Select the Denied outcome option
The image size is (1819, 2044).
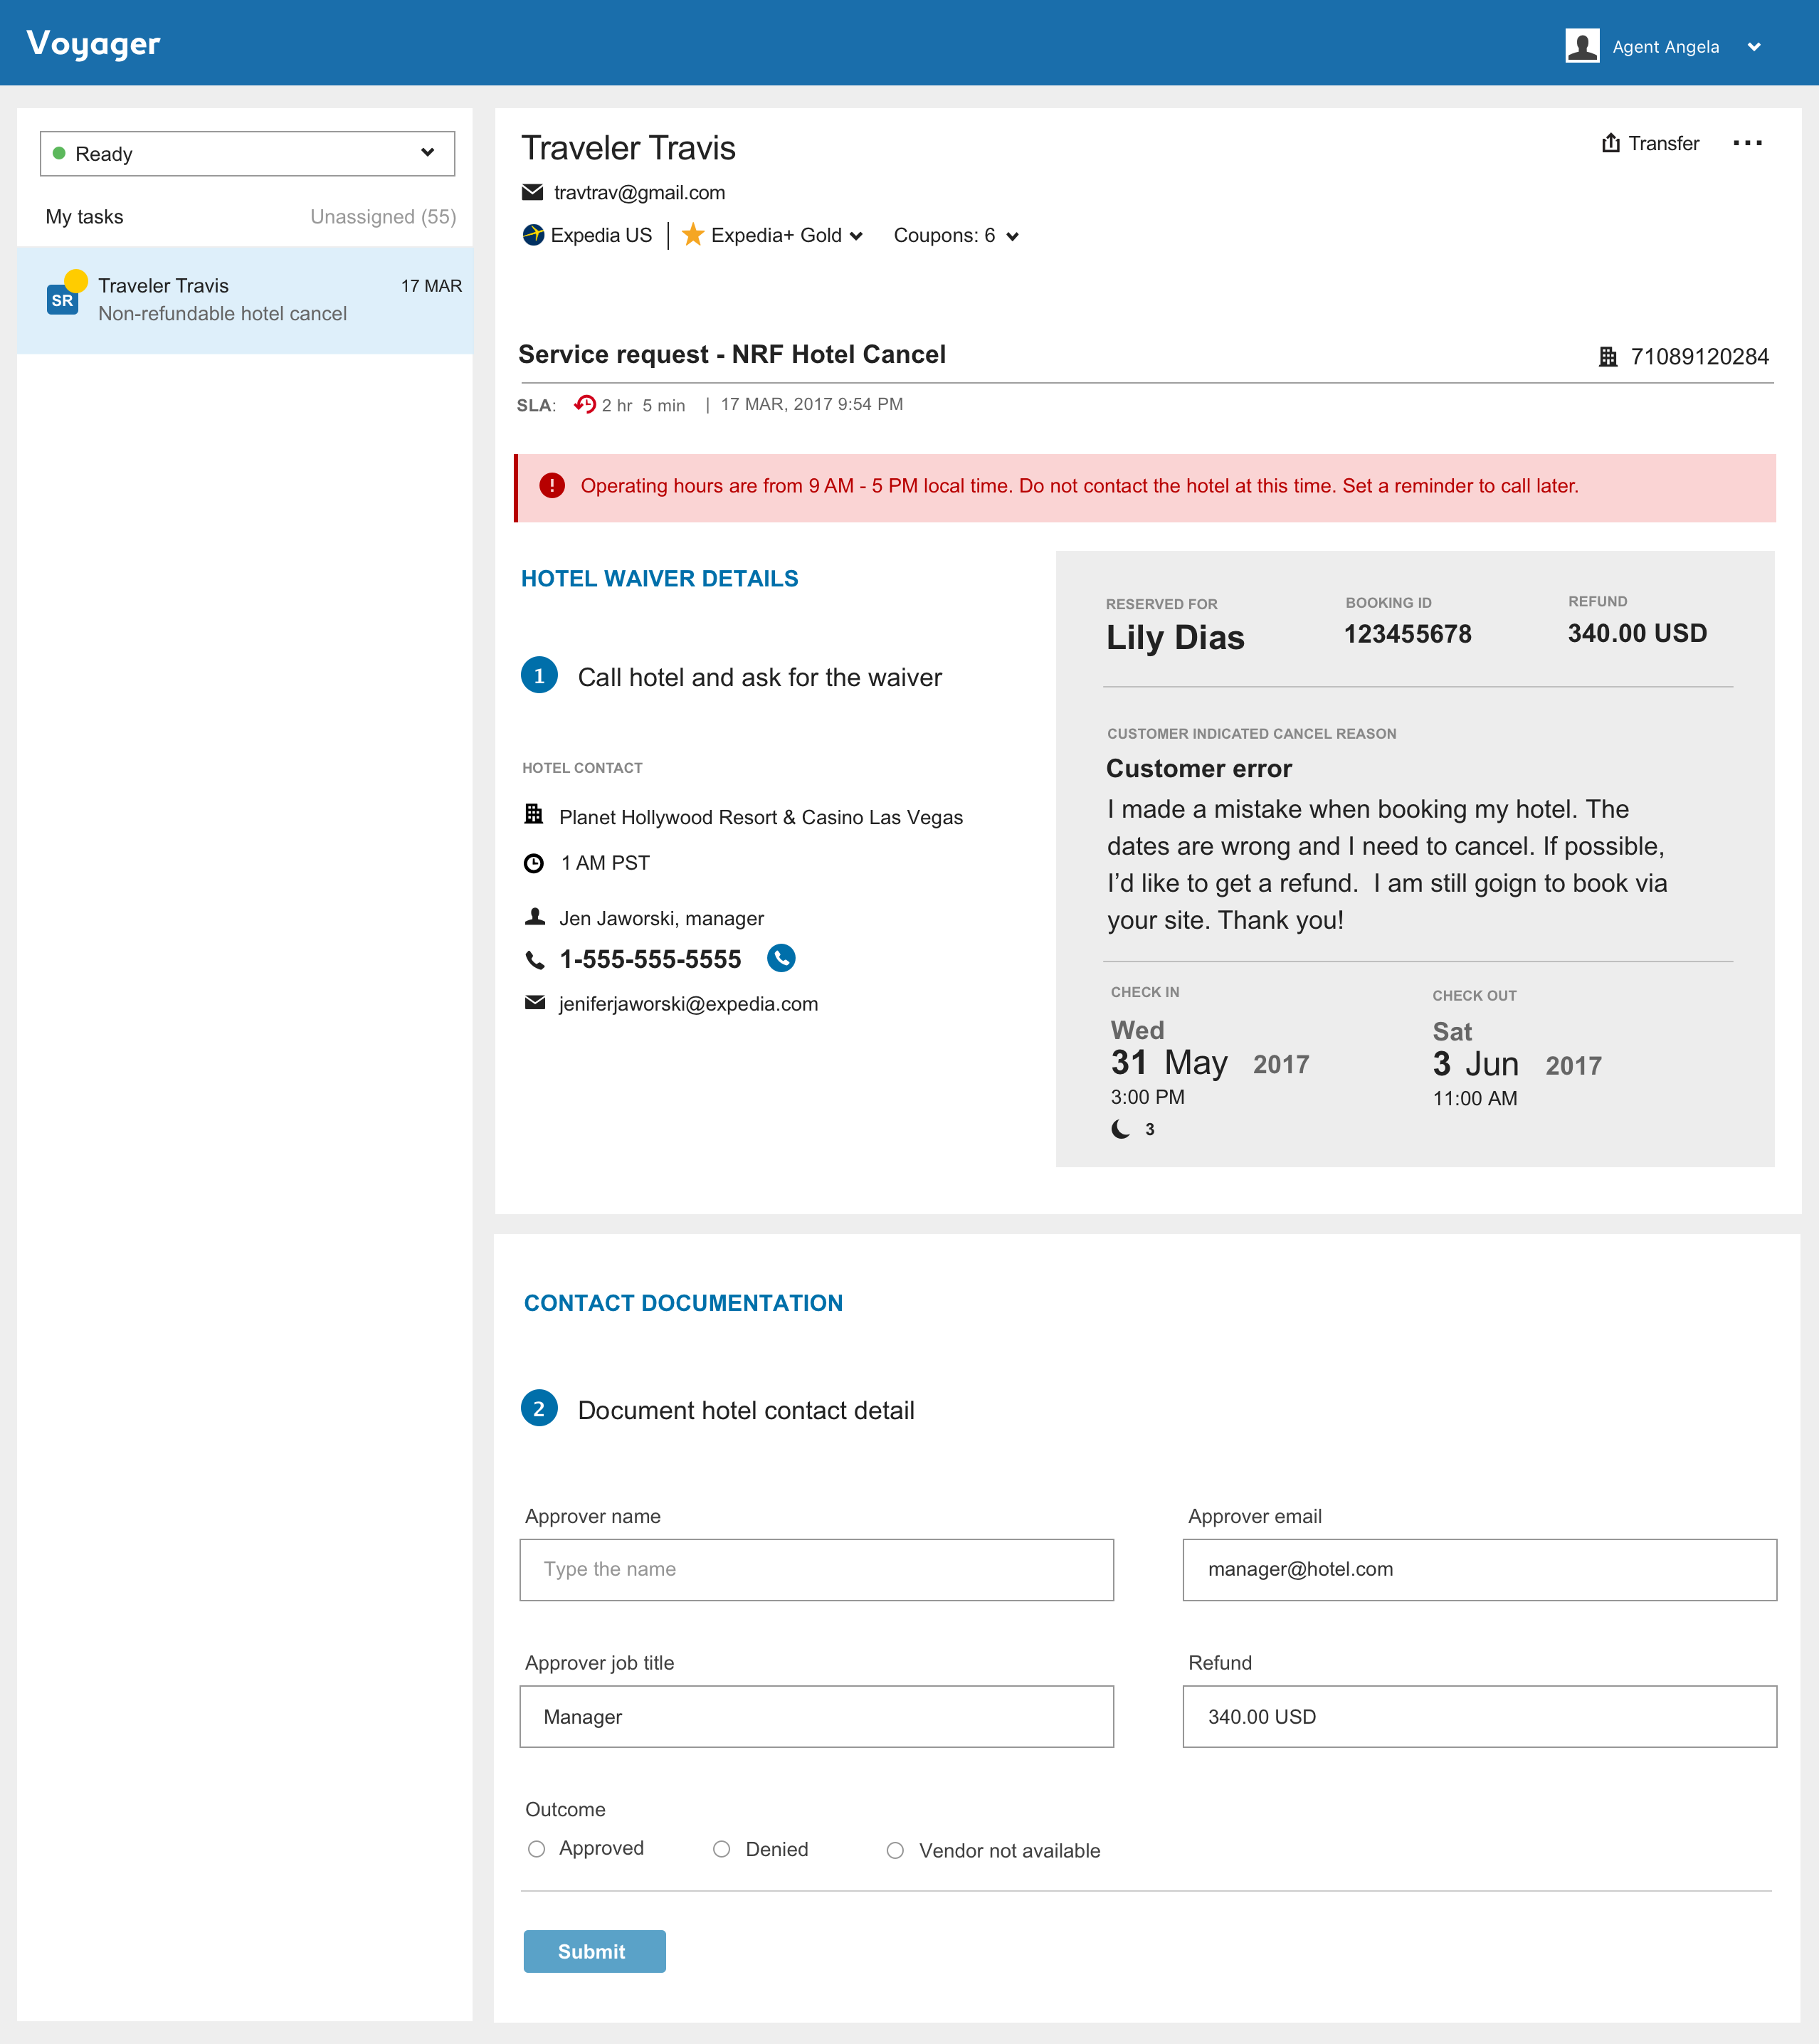coord(722,1849)
